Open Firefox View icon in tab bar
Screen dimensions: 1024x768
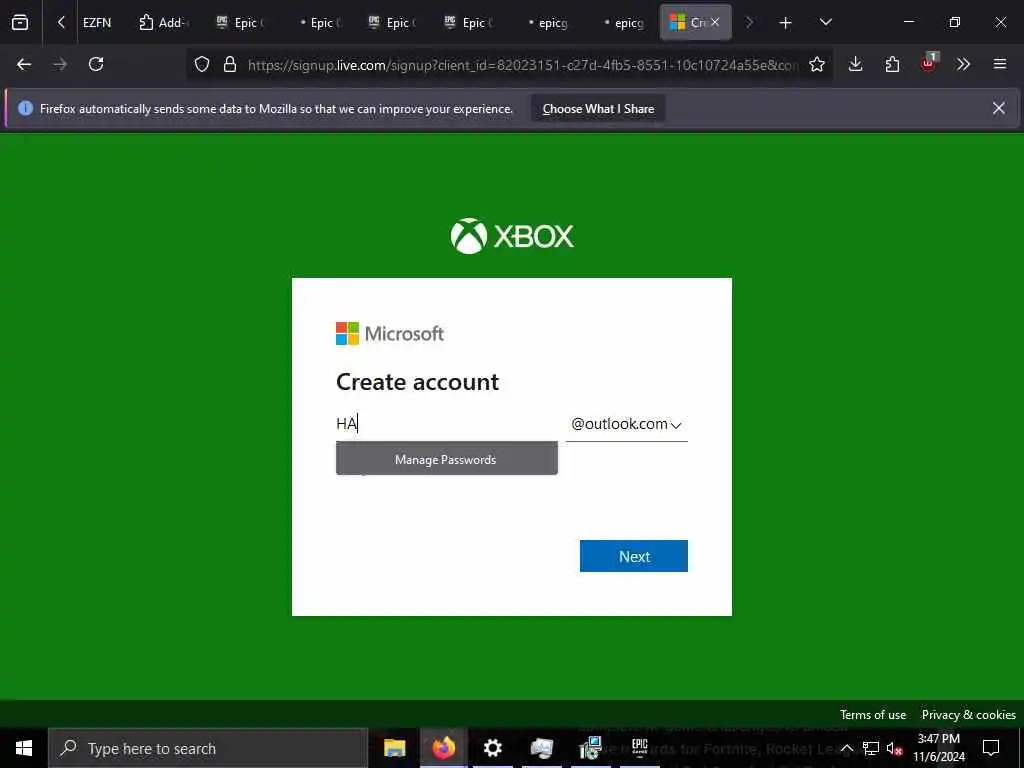[x=20, y=22]
